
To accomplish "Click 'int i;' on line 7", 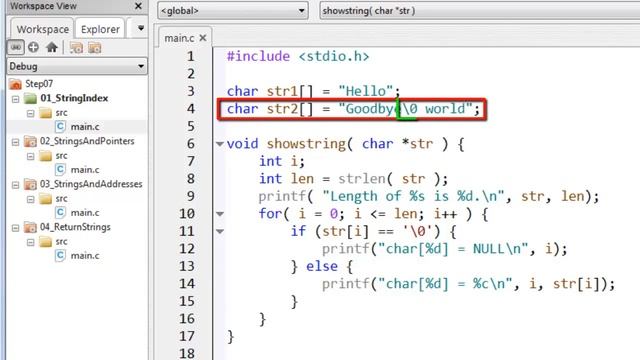I will tap(282, 161).
